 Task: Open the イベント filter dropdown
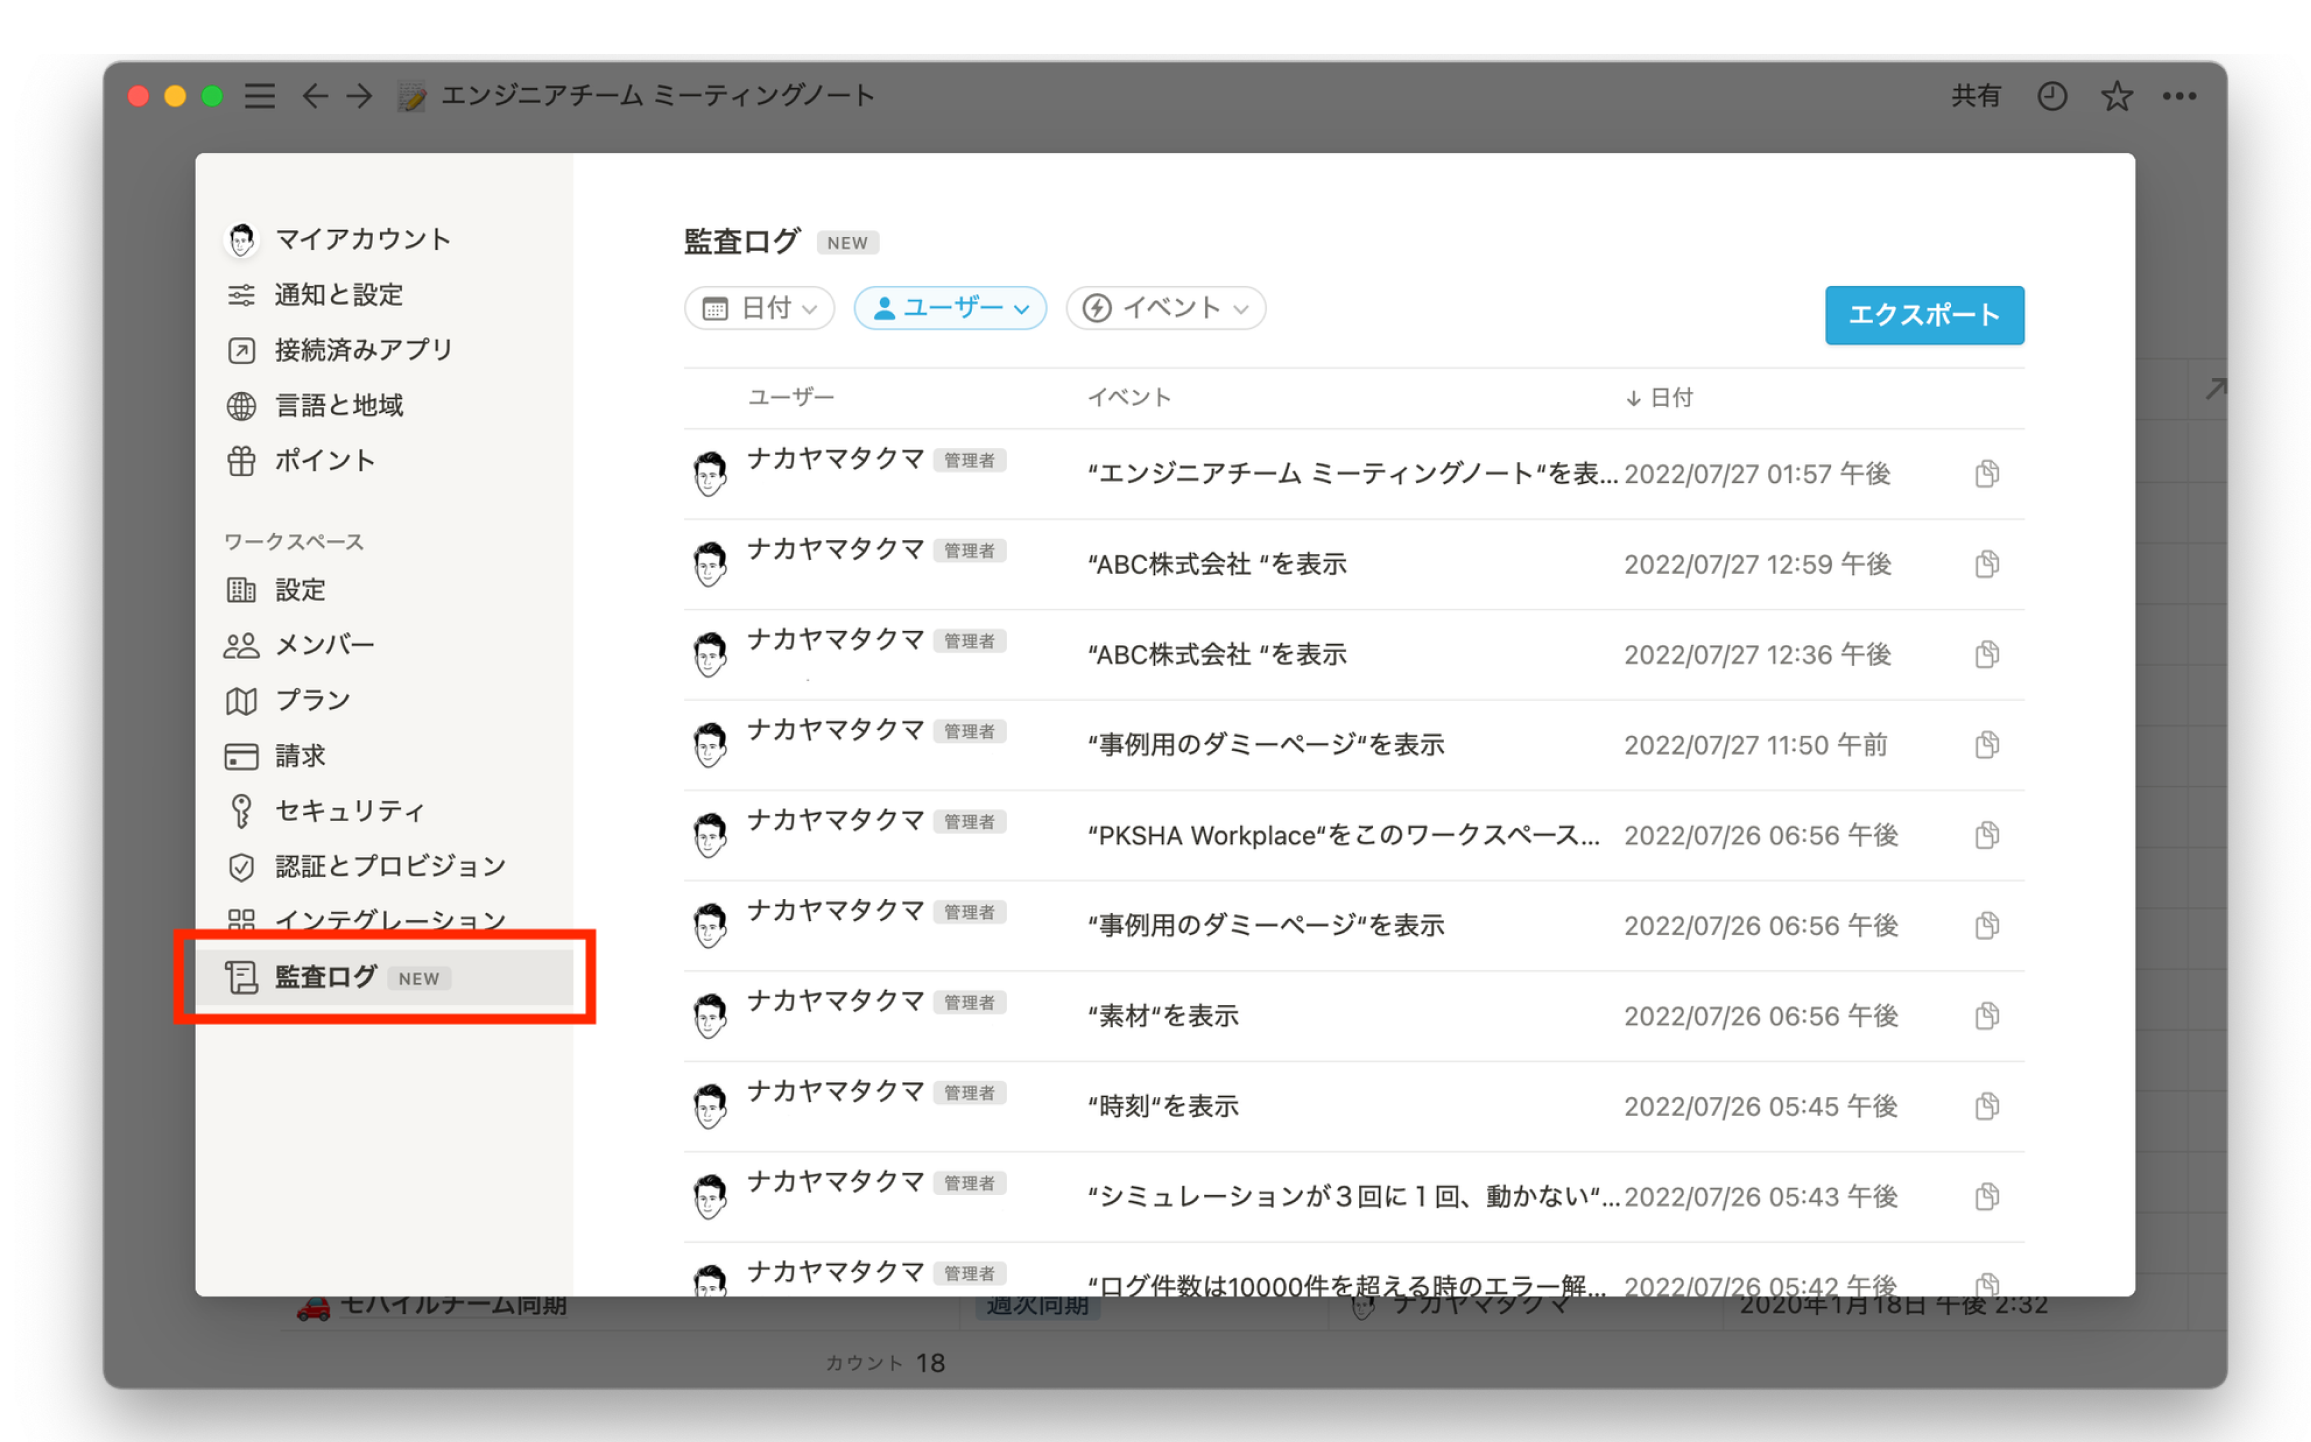coord(1165,308)
